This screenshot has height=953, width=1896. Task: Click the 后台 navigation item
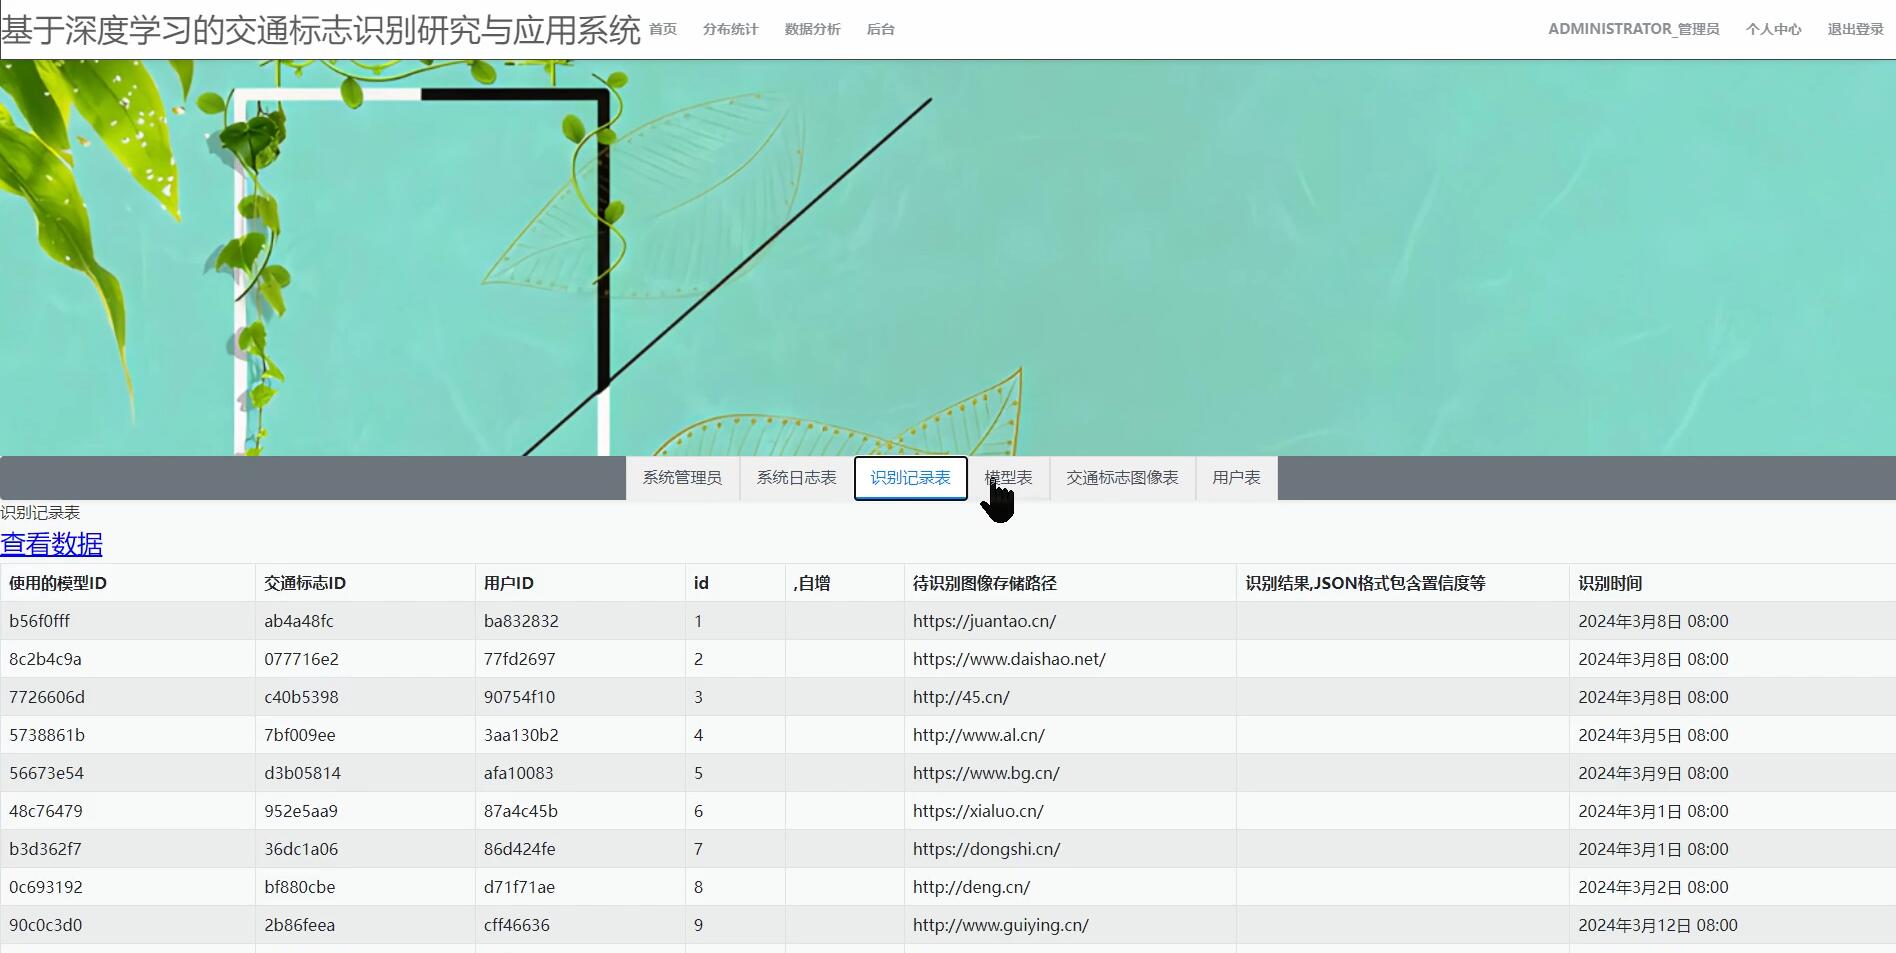880,29
